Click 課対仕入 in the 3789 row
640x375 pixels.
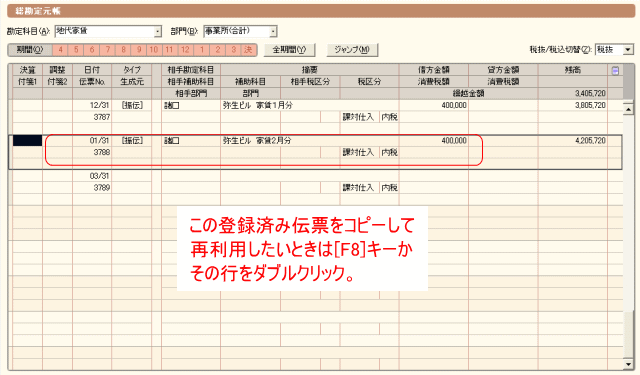point(358,188)
